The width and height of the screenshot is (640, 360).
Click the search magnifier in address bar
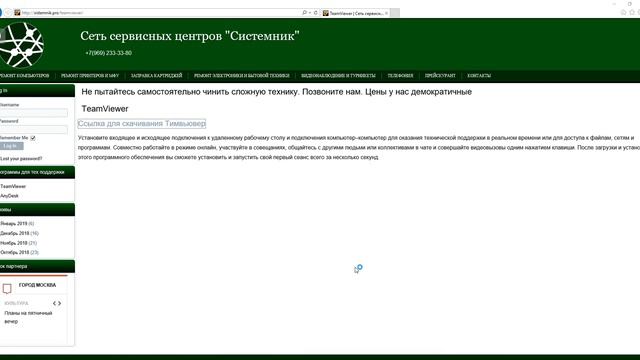point(304,13)
